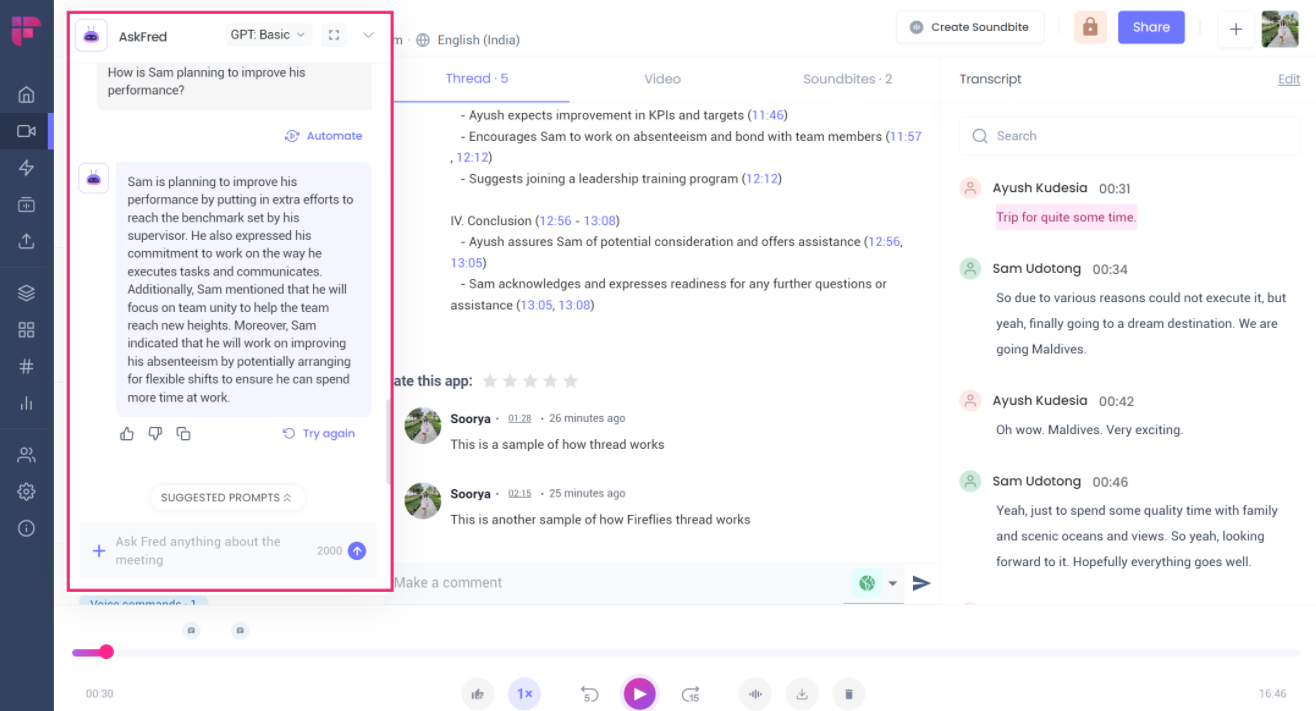Select the Meetings video icon in sidebar
Screen dimensions: 1316x711
click(x=26, y=130)
